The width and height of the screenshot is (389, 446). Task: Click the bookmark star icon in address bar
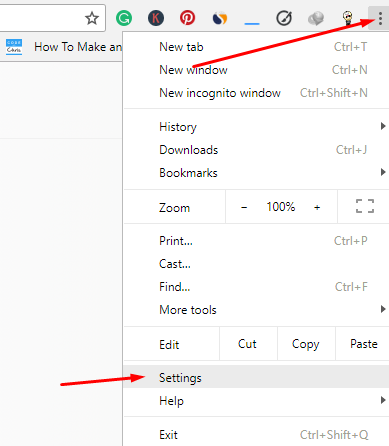coord(92,18)
